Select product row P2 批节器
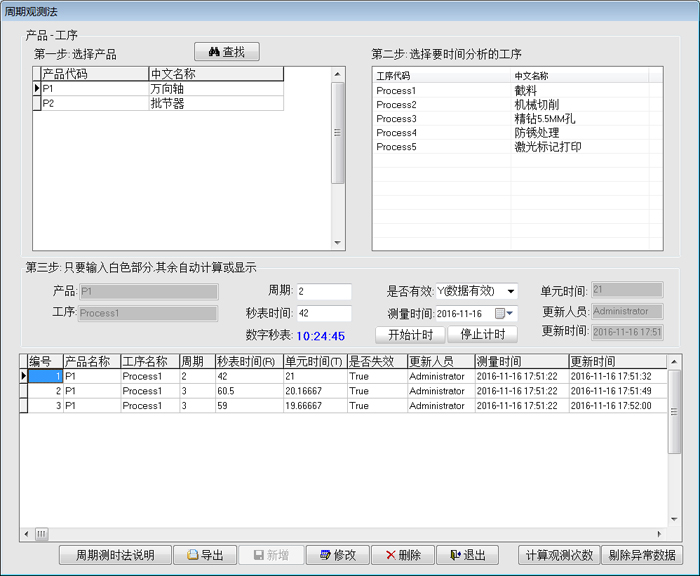The height and width of the screenshot is (576, 700). pos(162,103)
